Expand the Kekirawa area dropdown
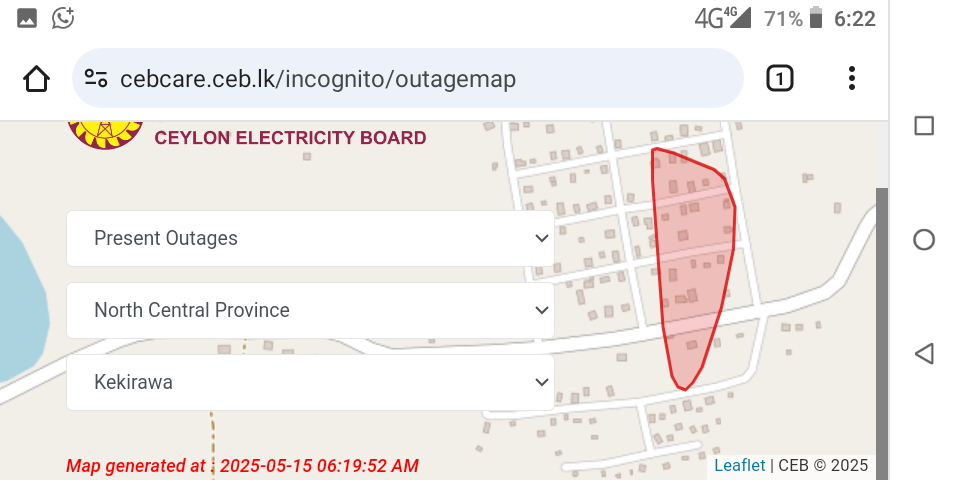Screen dimensions: 960x480 (310, 383)
